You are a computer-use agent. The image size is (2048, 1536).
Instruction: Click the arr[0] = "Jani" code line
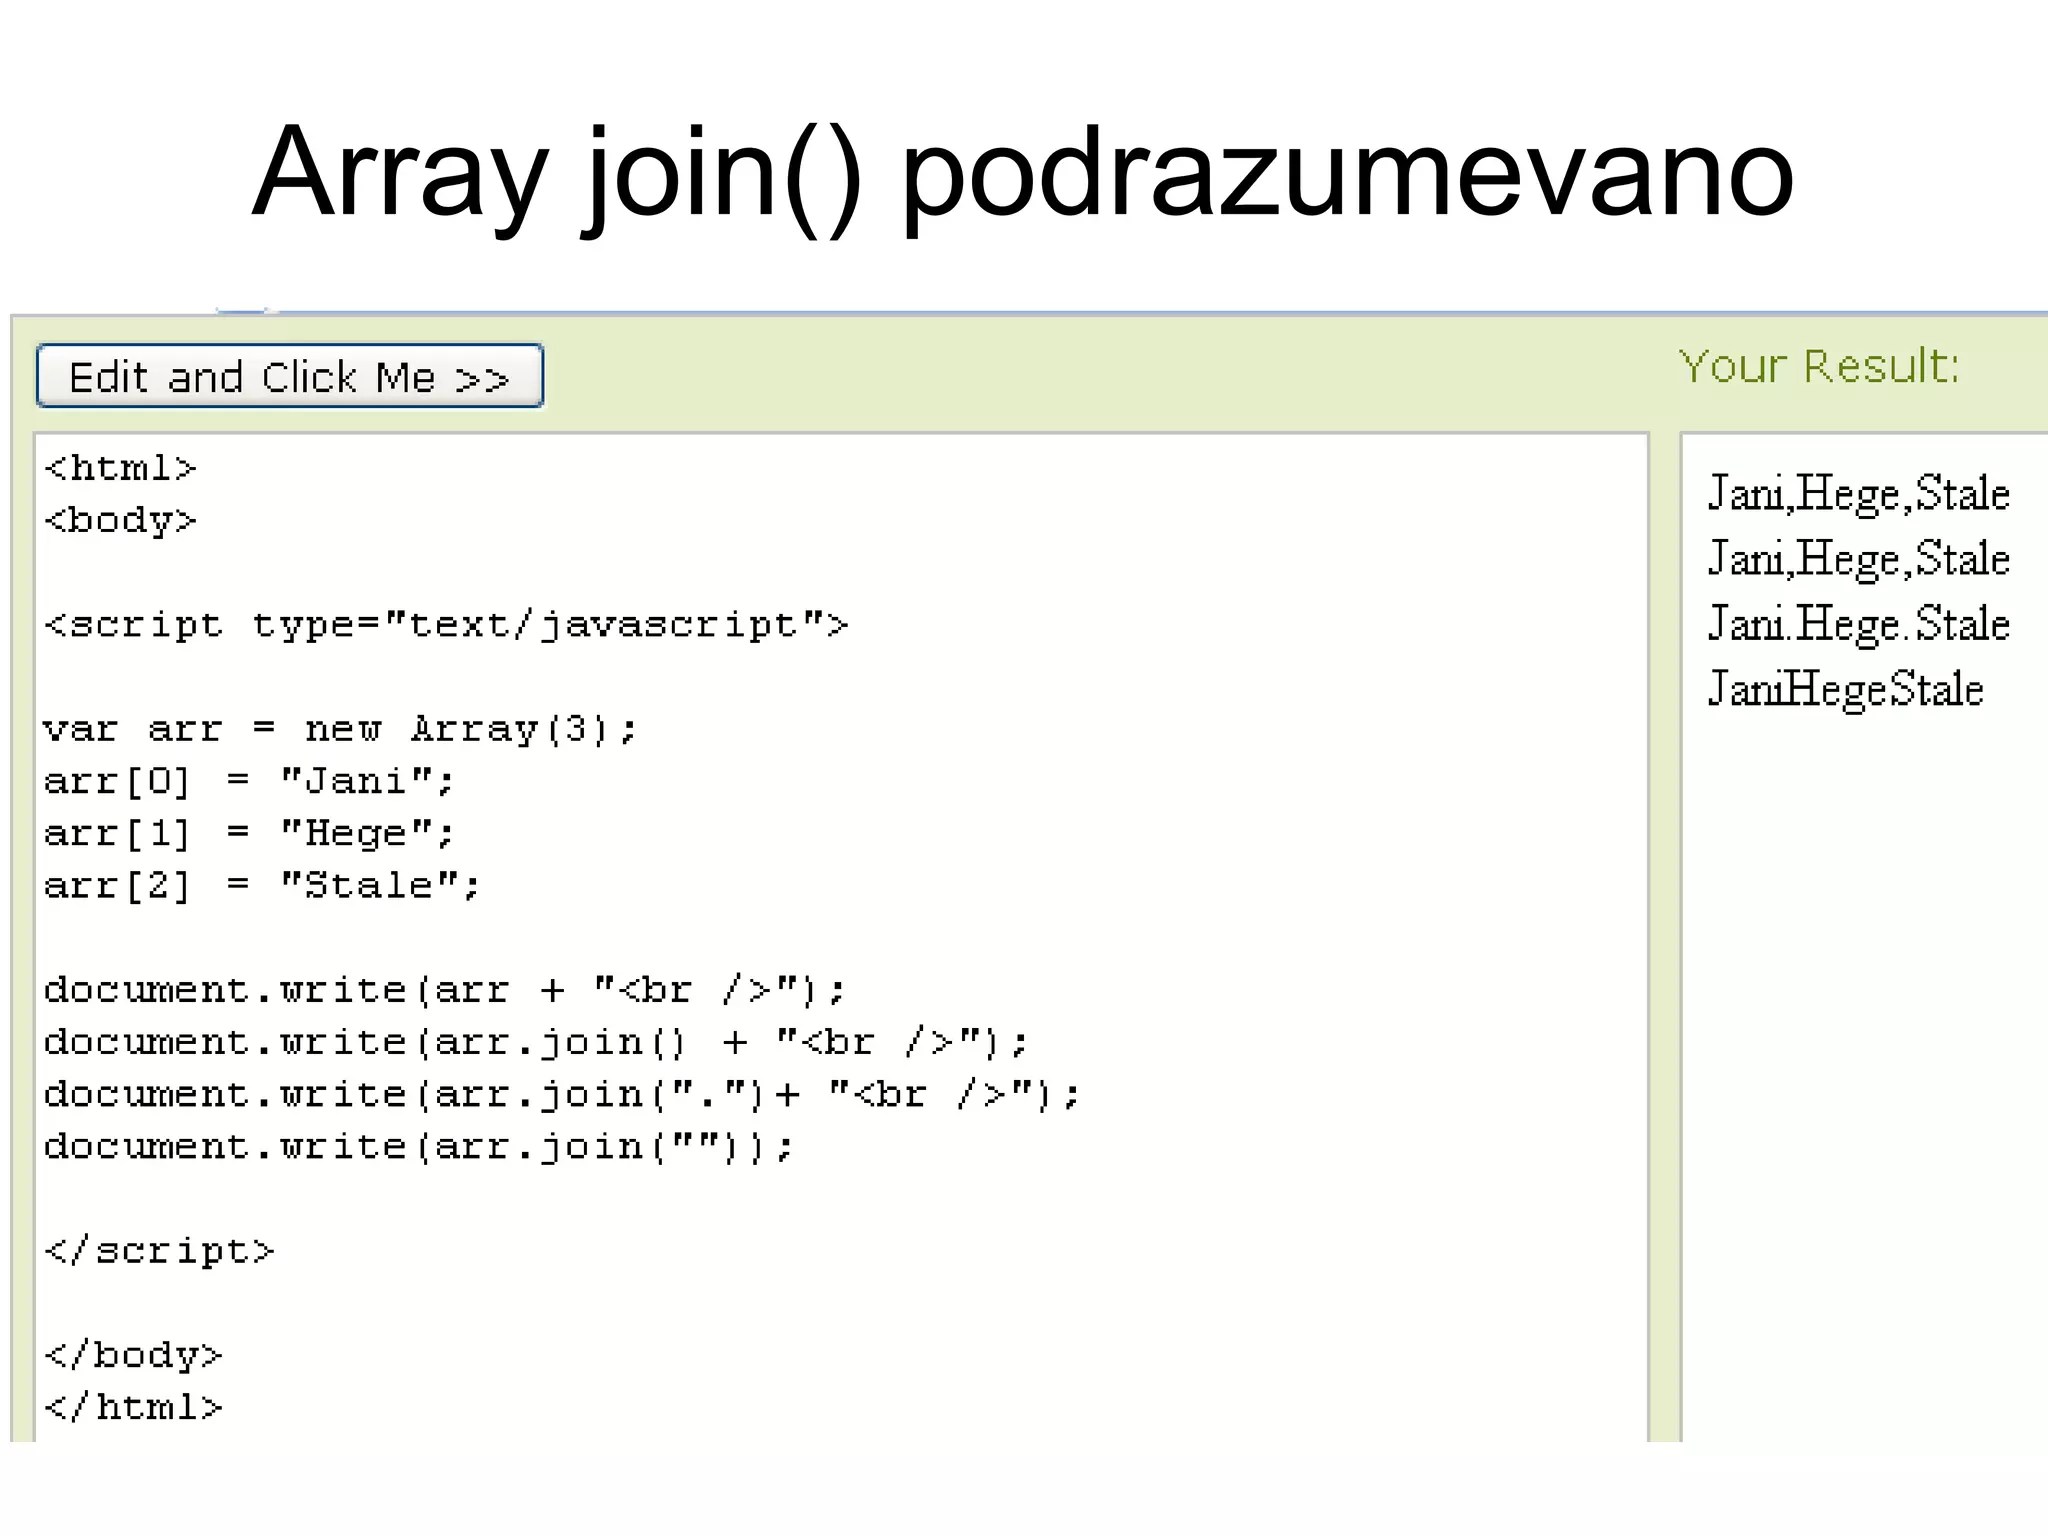[x=249, y=781]
